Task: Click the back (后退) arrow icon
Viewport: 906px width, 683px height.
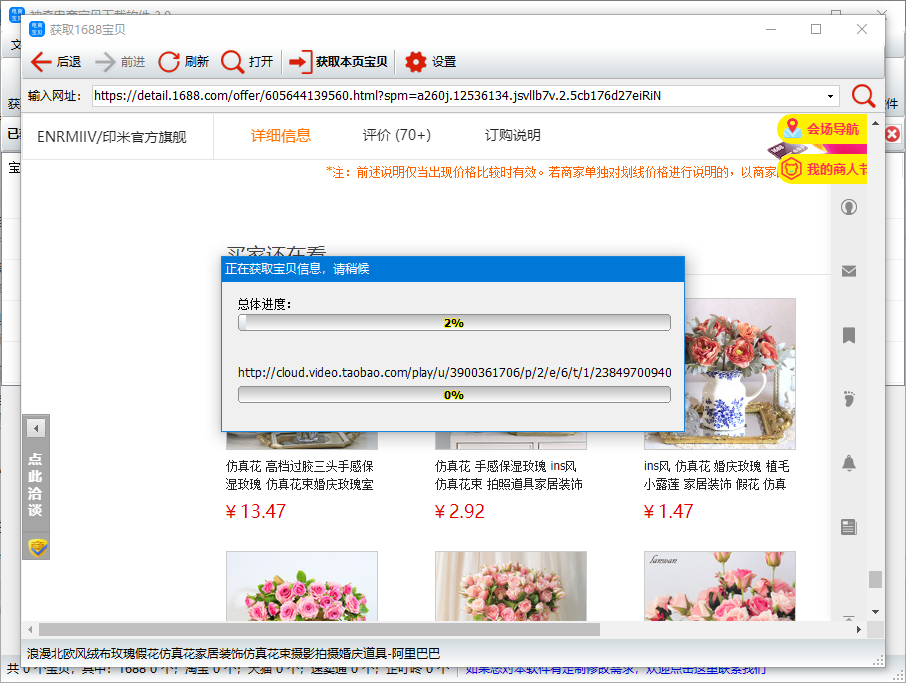Action: (x=40, y=61)
